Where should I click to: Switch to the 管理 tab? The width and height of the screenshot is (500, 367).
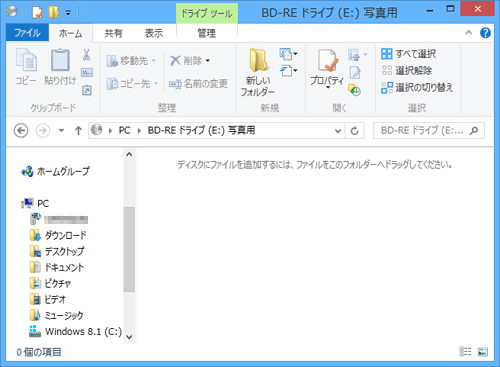tap(207, 33)
